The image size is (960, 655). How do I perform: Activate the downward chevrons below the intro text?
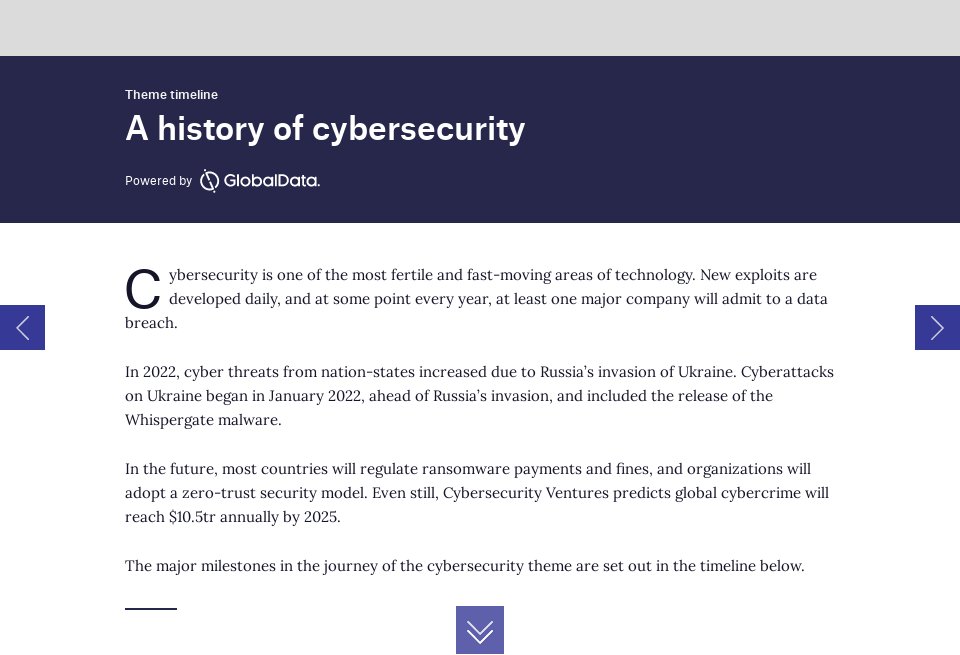point(480,630)
